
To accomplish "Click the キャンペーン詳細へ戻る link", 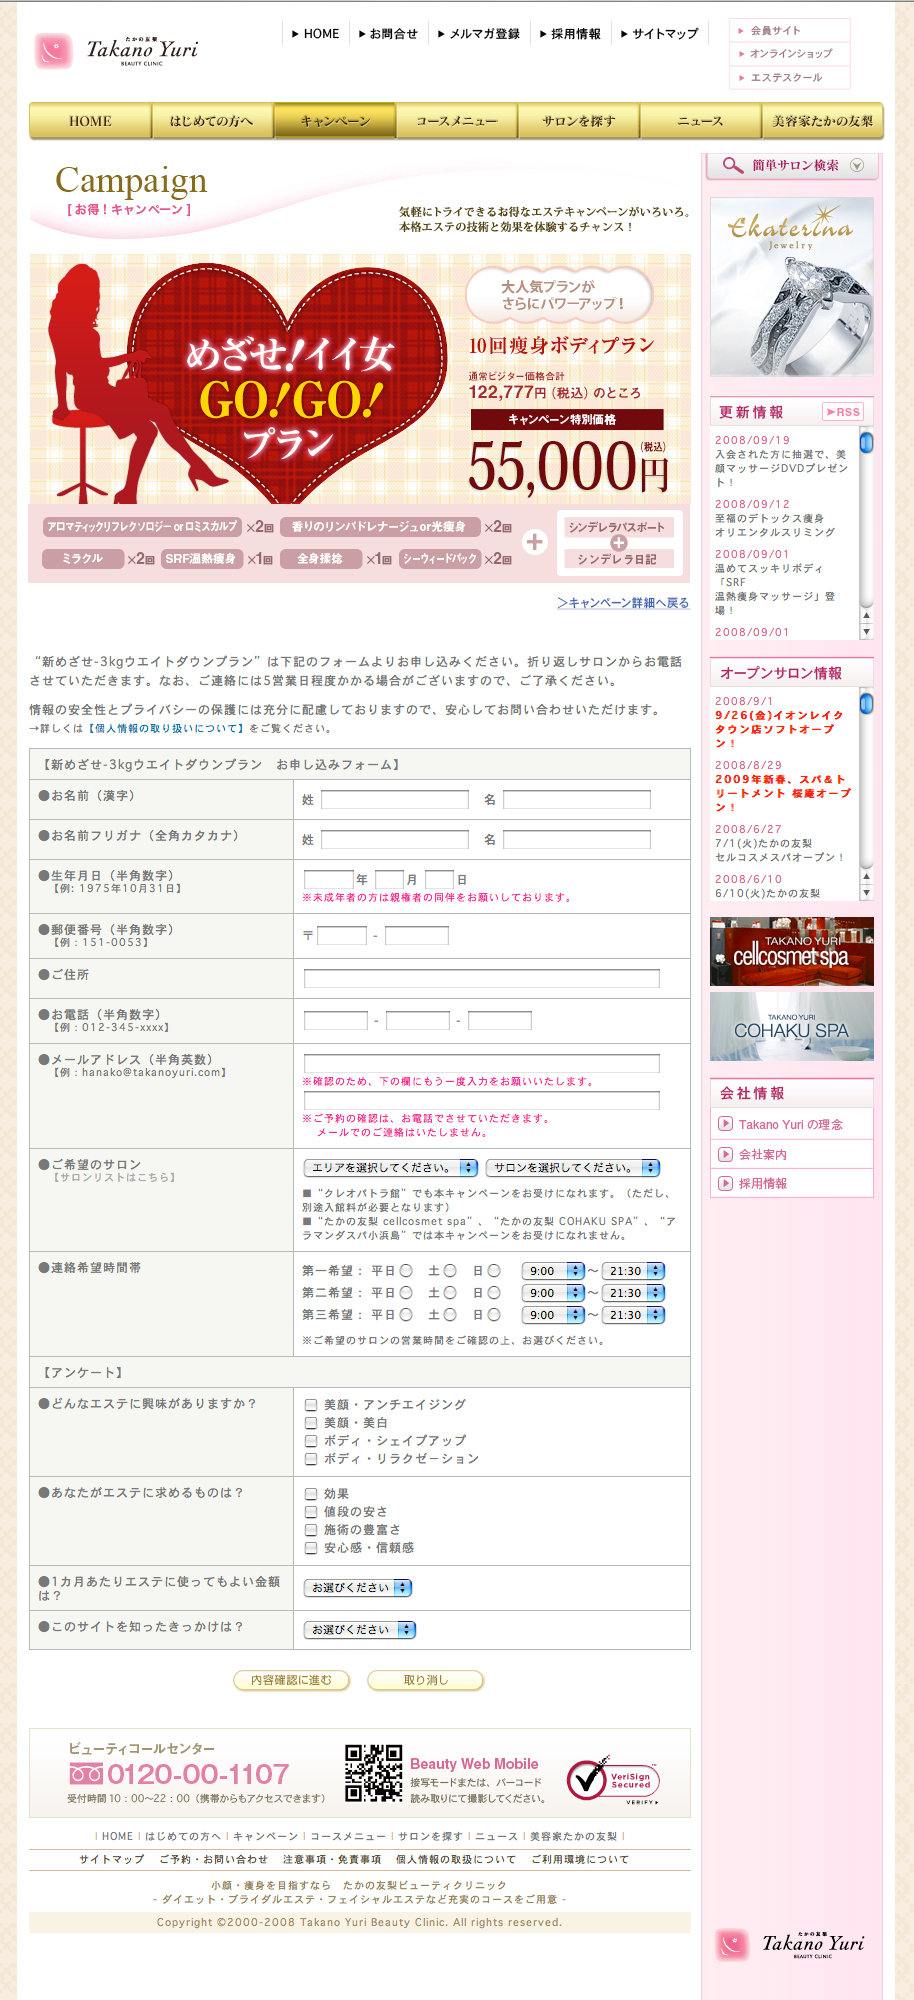I will click(623, 603).
